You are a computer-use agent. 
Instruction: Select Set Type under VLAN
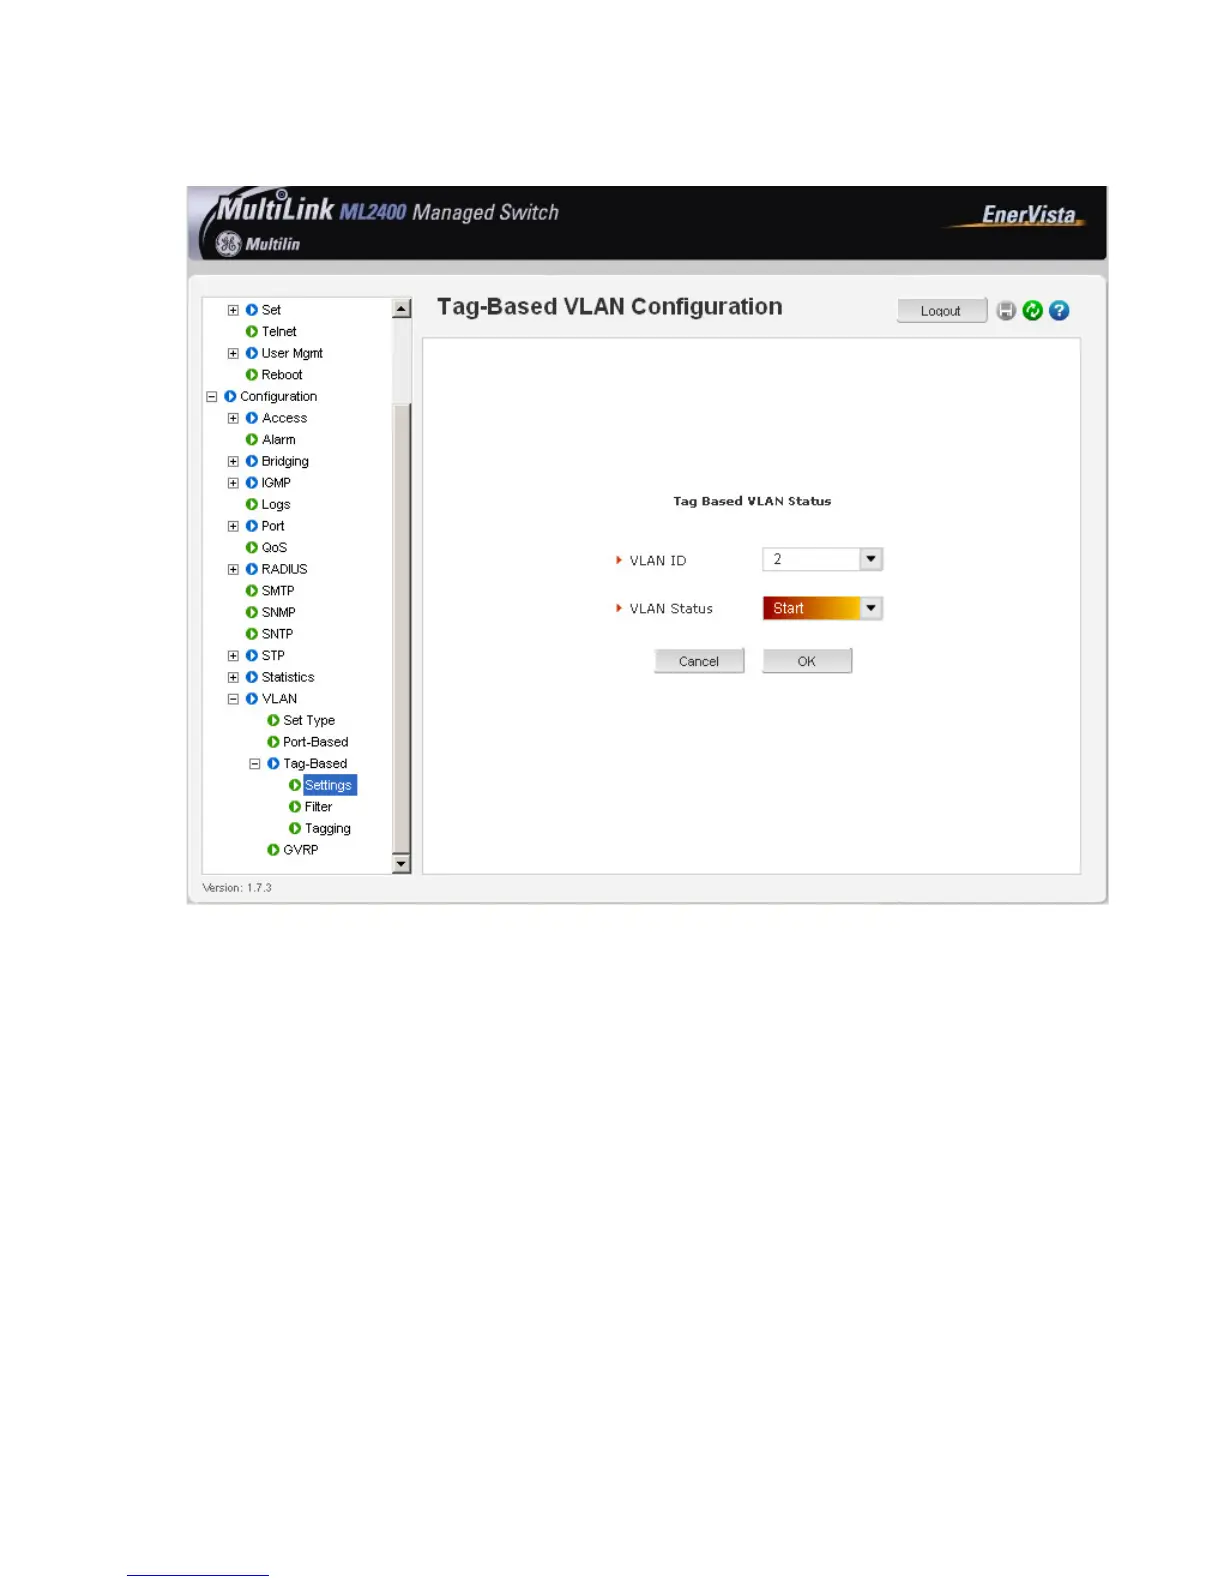(309, 721)
